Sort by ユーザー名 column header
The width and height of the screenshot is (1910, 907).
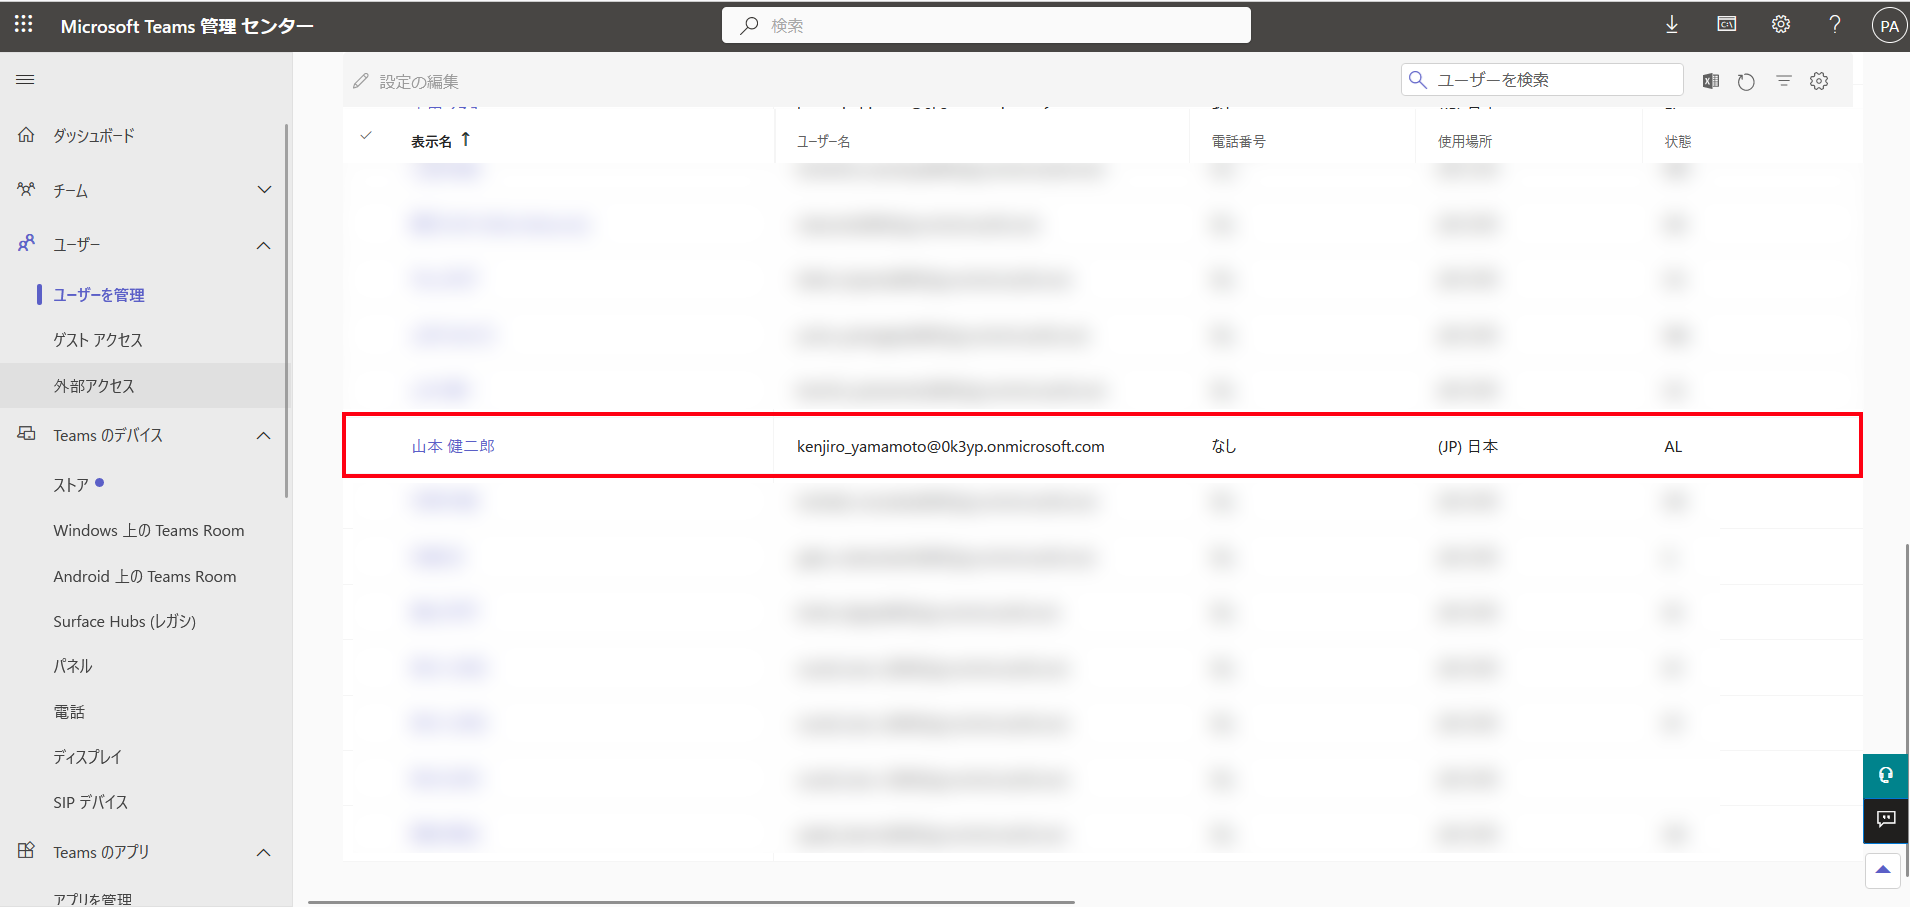[823, 141]
